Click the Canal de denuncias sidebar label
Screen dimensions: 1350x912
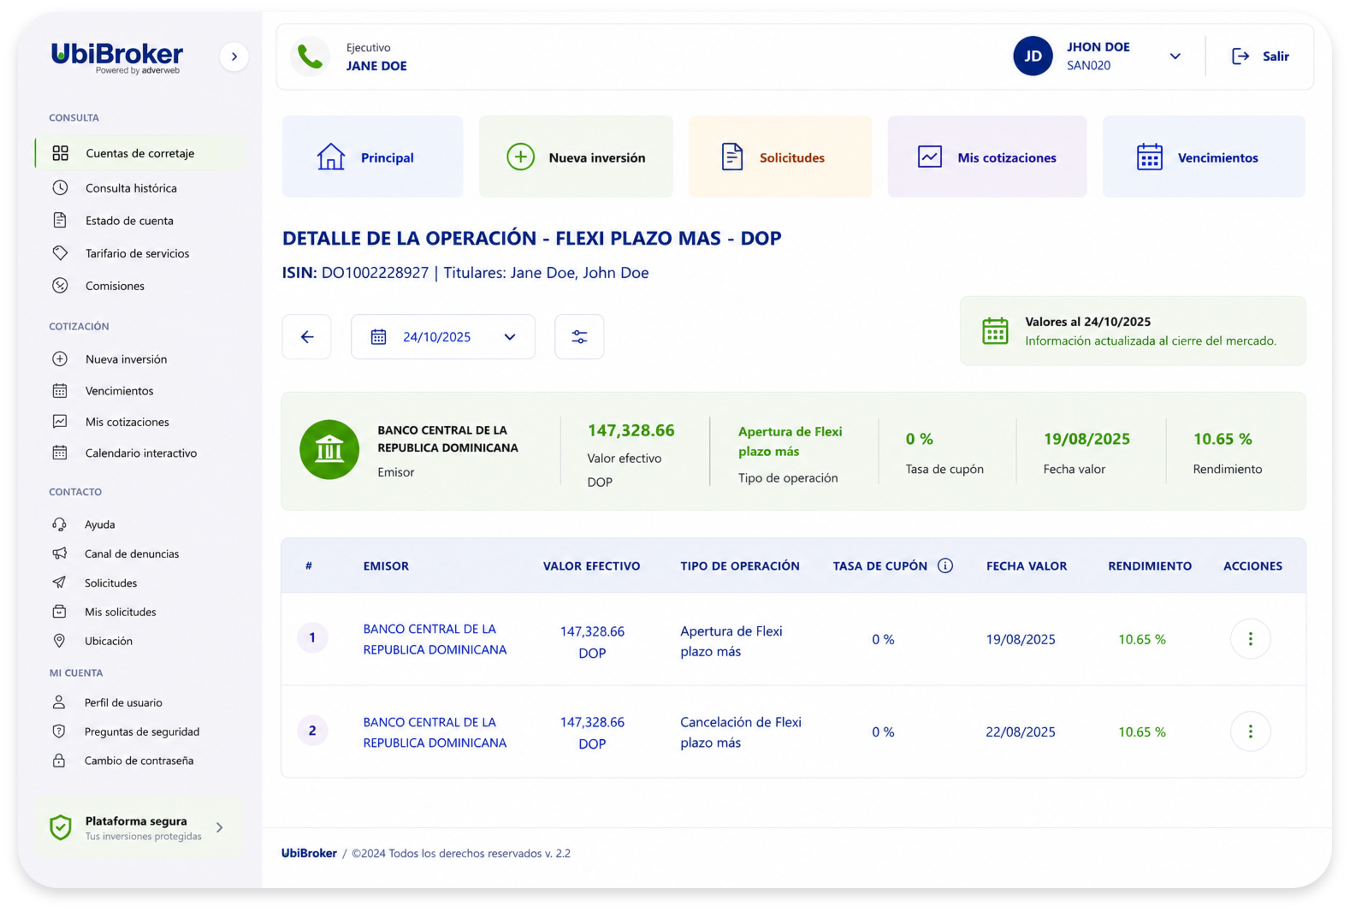point(132,553)
